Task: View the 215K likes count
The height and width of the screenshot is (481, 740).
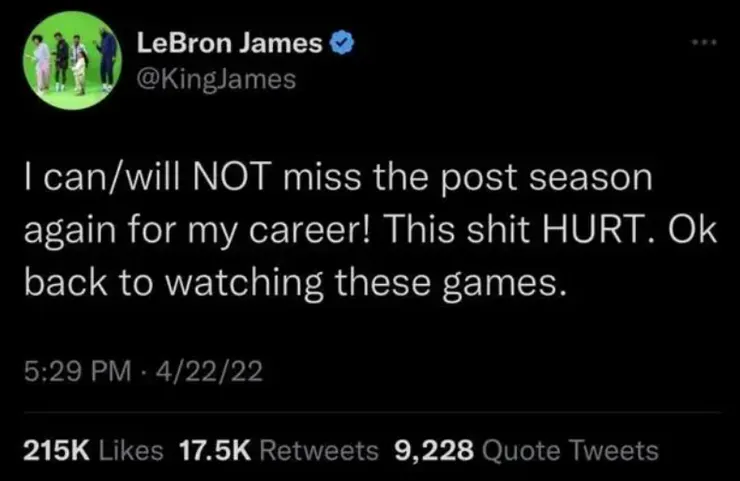Action: [x=57, y=450]
